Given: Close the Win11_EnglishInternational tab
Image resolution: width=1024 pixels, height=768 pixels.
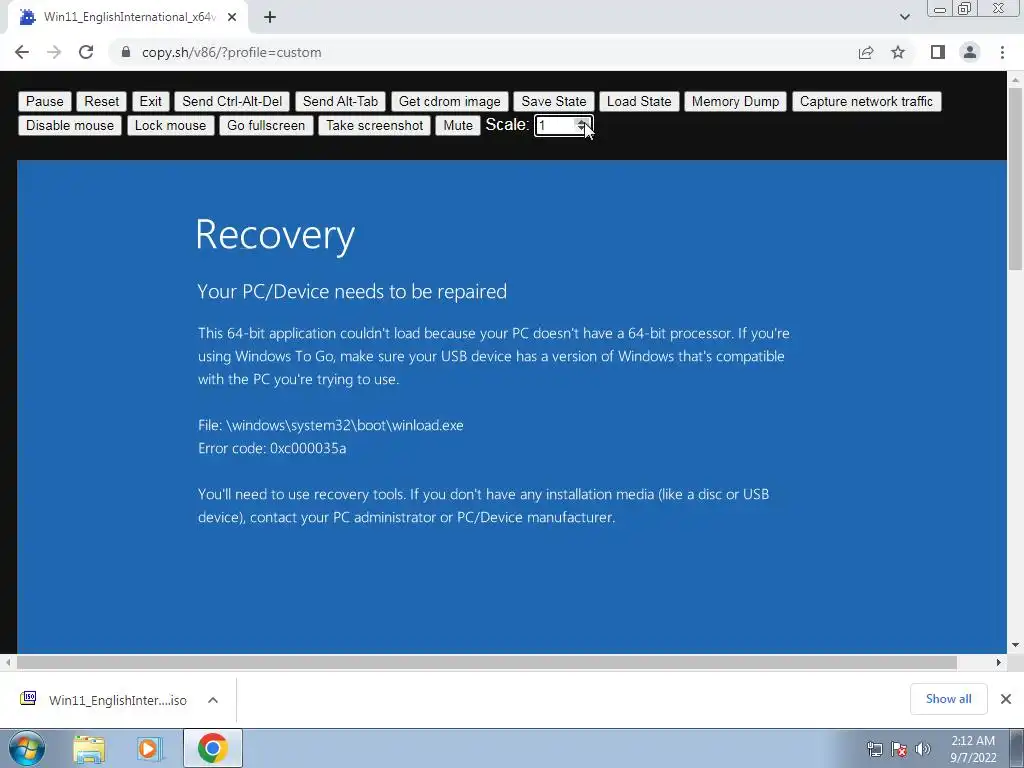Looking at the screenshot, I should pos(232,18).
